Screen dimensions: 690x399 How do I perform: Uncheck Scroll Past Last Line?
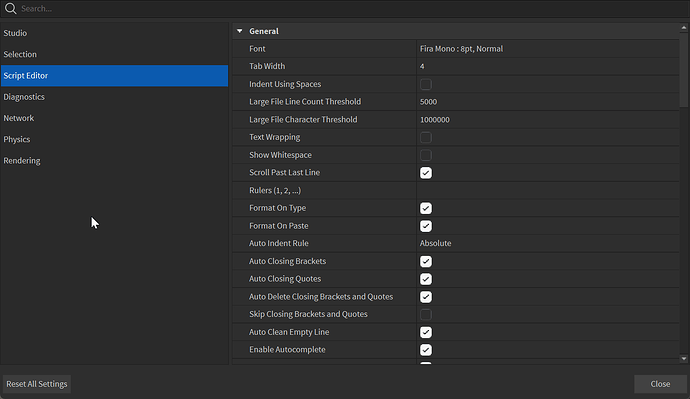[x=426, y=172]
